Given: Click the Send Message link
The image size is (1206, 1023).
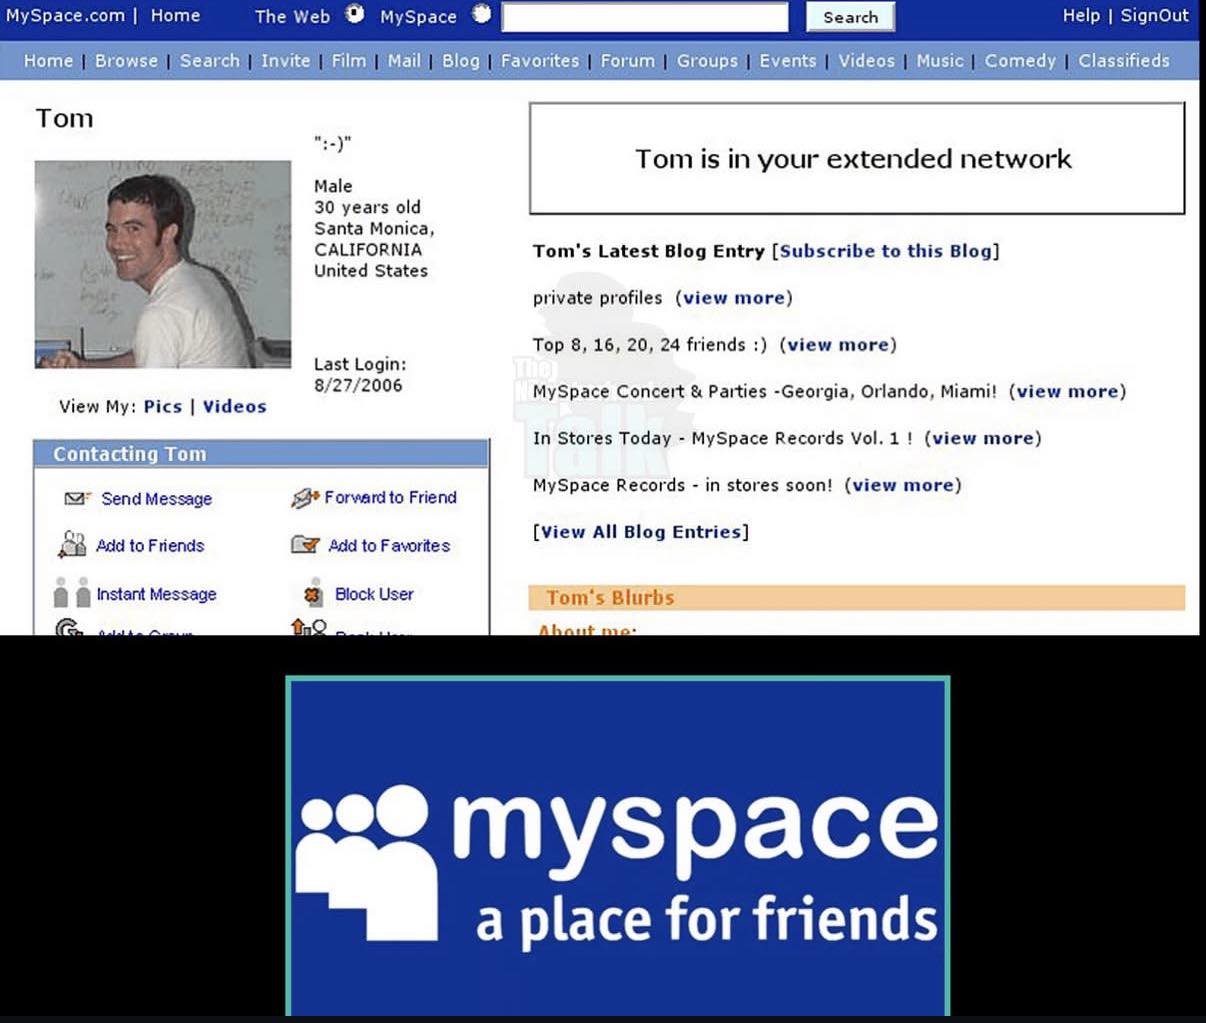Looking at the screenshot, I should pyautogui.click(x=156, y=499).
